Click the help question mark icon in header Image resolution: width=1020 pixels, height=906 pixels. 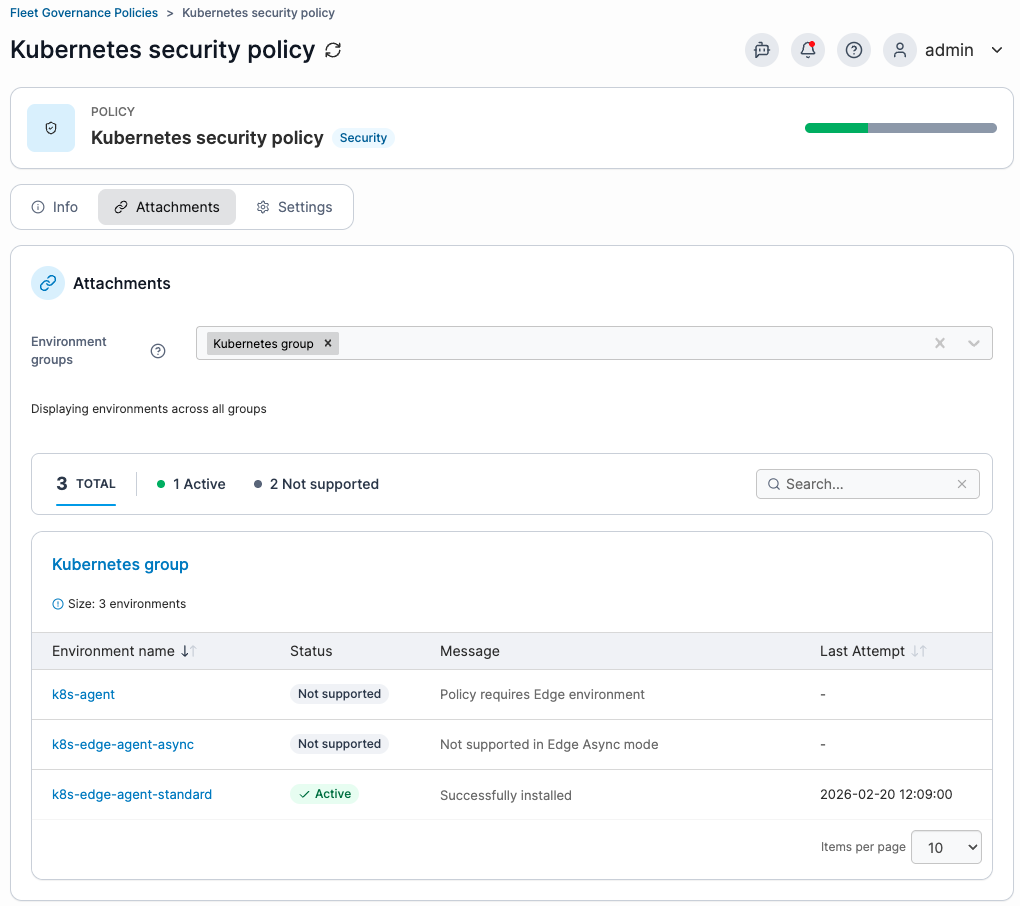coord(853,50)
